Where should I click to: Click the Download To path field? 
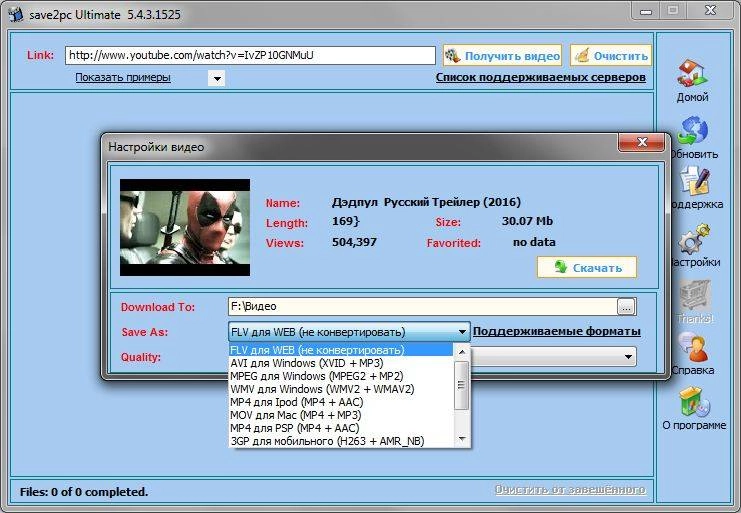pos(422,307)
